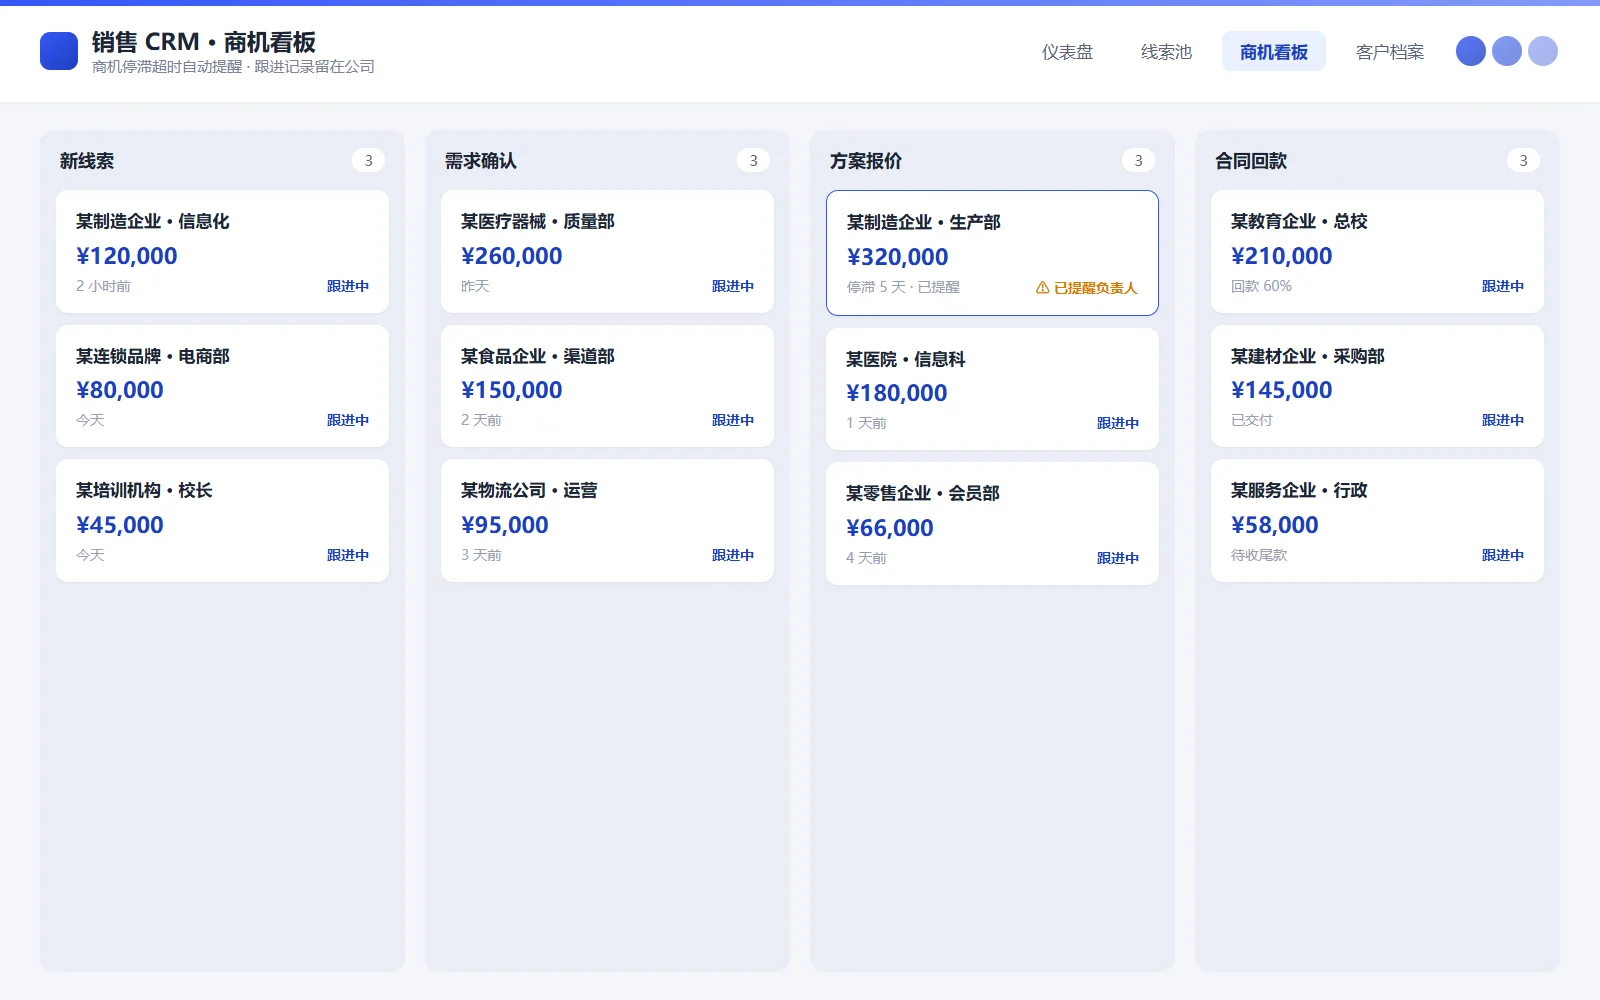This screenshot has width=1600, height=1000.
Task: Click the lightest avatar circle
Action: pyautogui.click(x=1543, y=51)
